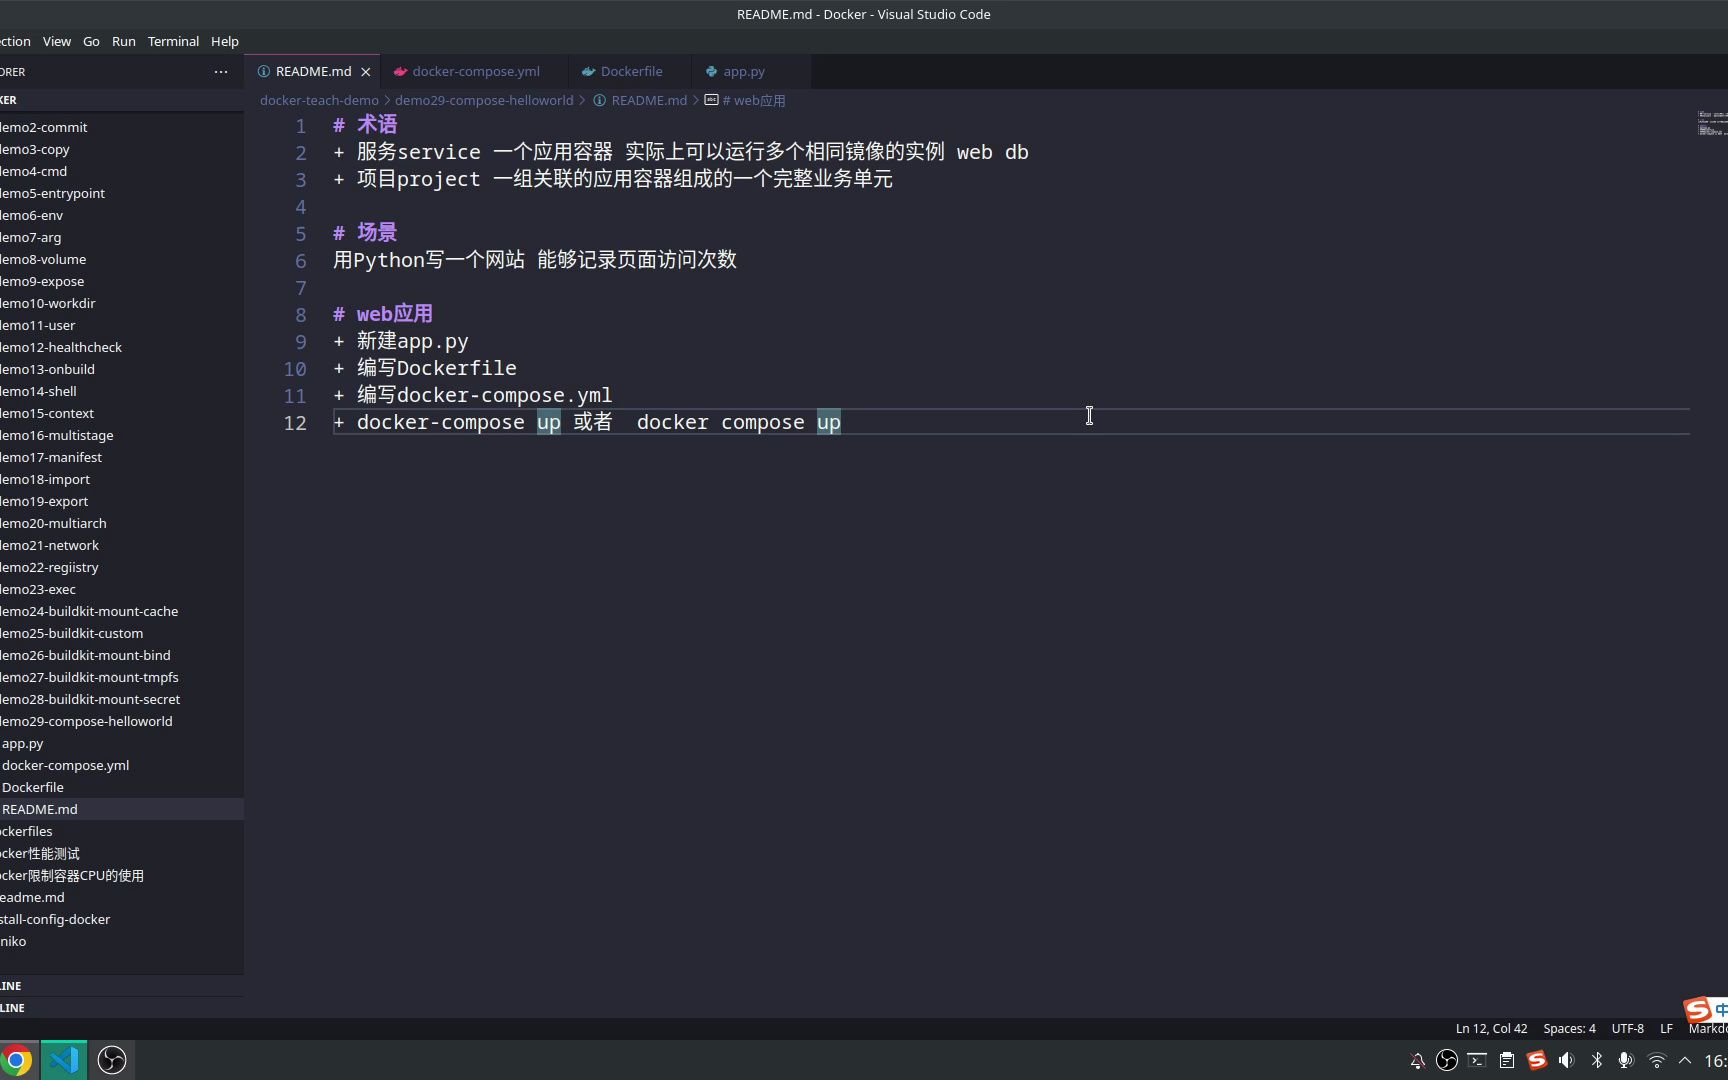Expand the demo21-network folder
Viewport: 1728px width, 1080px height.
(x=122, y=545)
